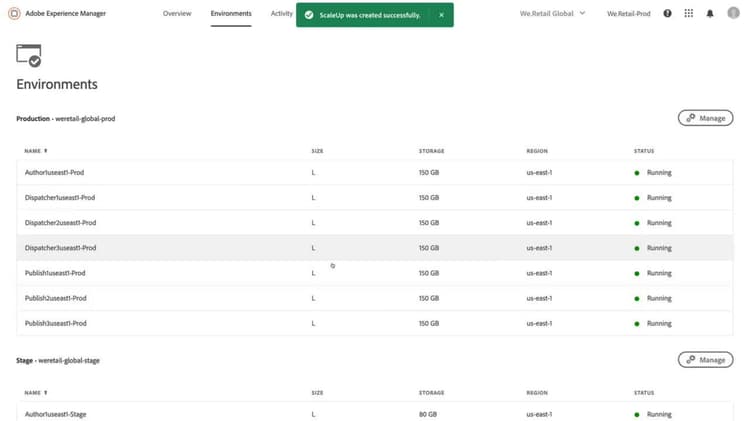
Task: Click the Production Region column header
Action: coord(537,151)
